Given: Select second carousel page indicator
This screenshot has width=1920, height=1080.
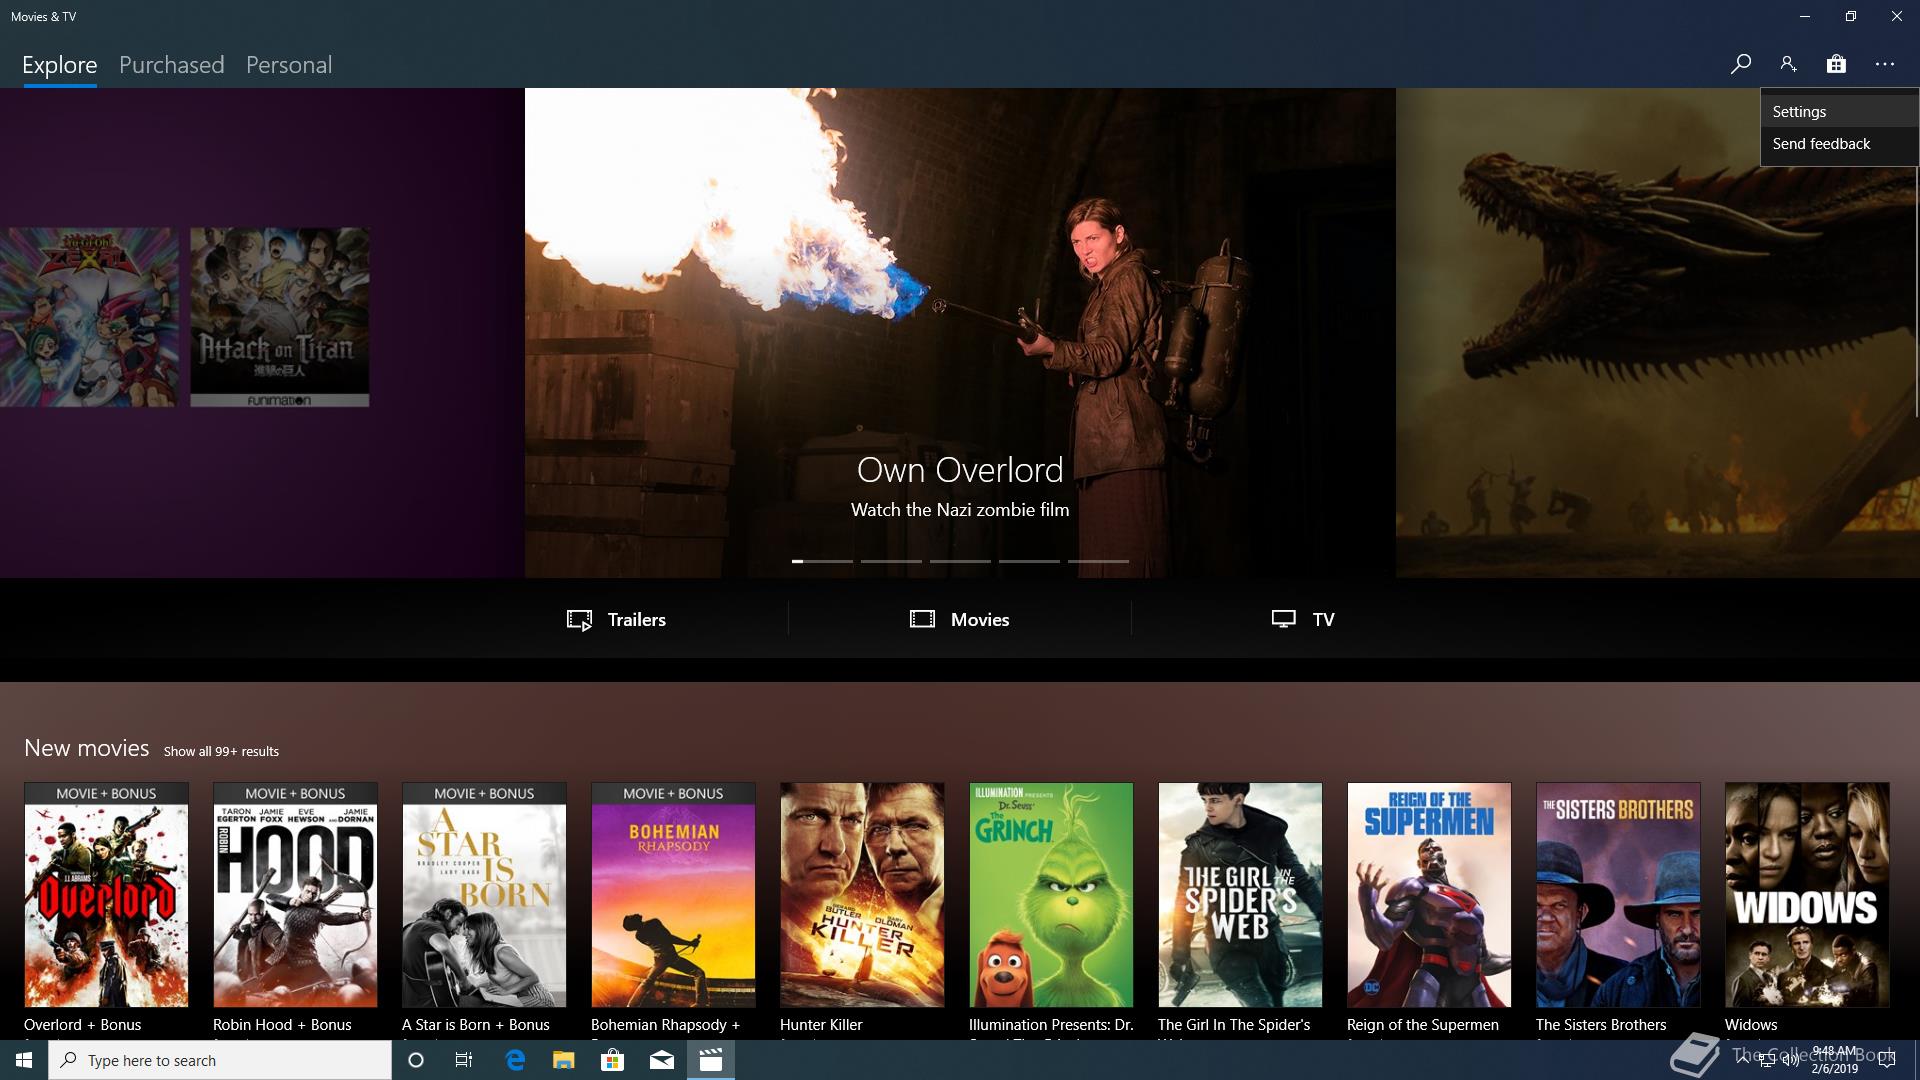Looking at the screenshot, I should 891,561.
